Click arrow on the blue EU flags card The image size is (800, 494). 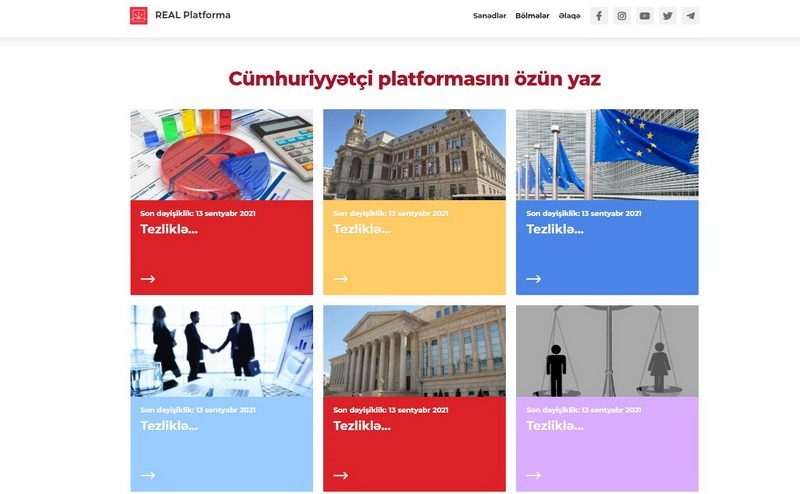[x=534, y=279]
